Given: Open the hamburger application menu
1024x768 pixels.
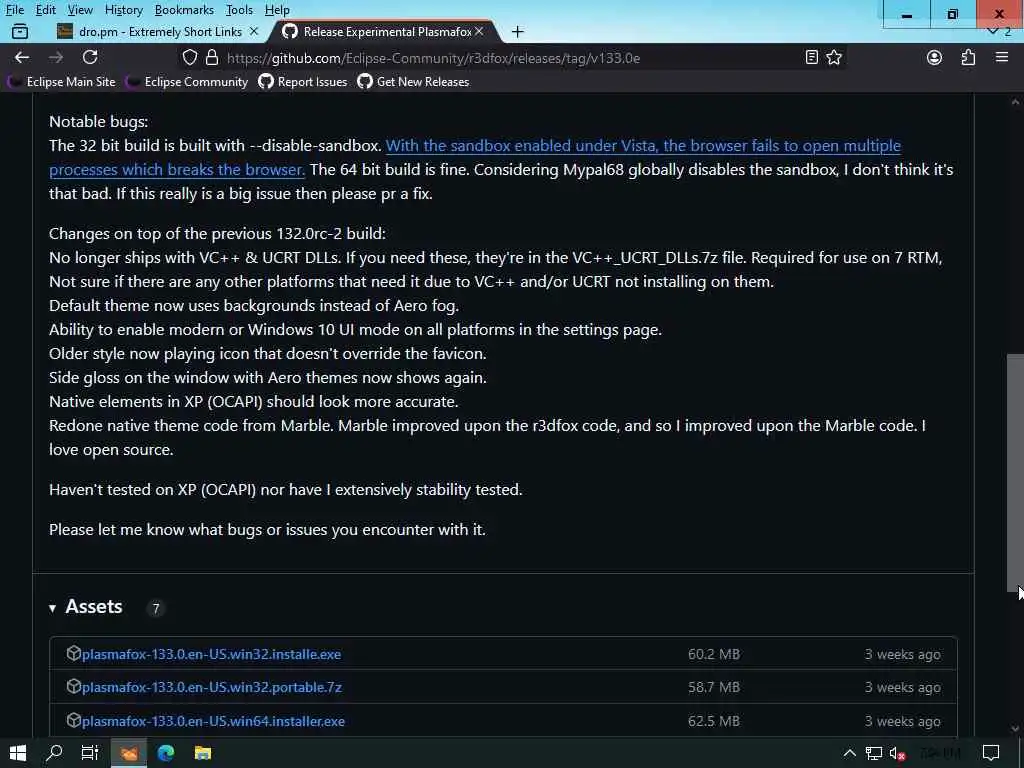Looking at the screenshot, I should coord(1002,57).
